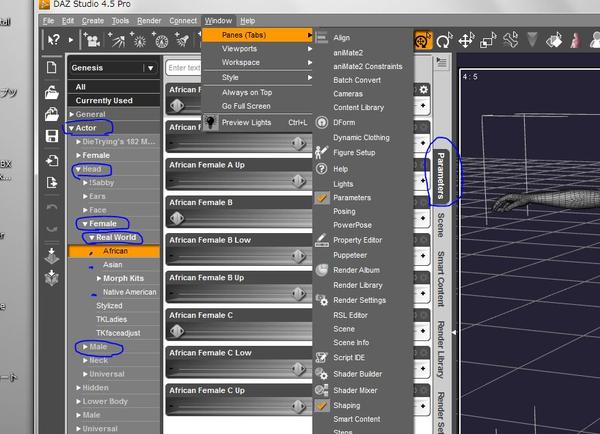Activate the What's This help cursor
Viewport: 600px width, 434px height.
54,39
